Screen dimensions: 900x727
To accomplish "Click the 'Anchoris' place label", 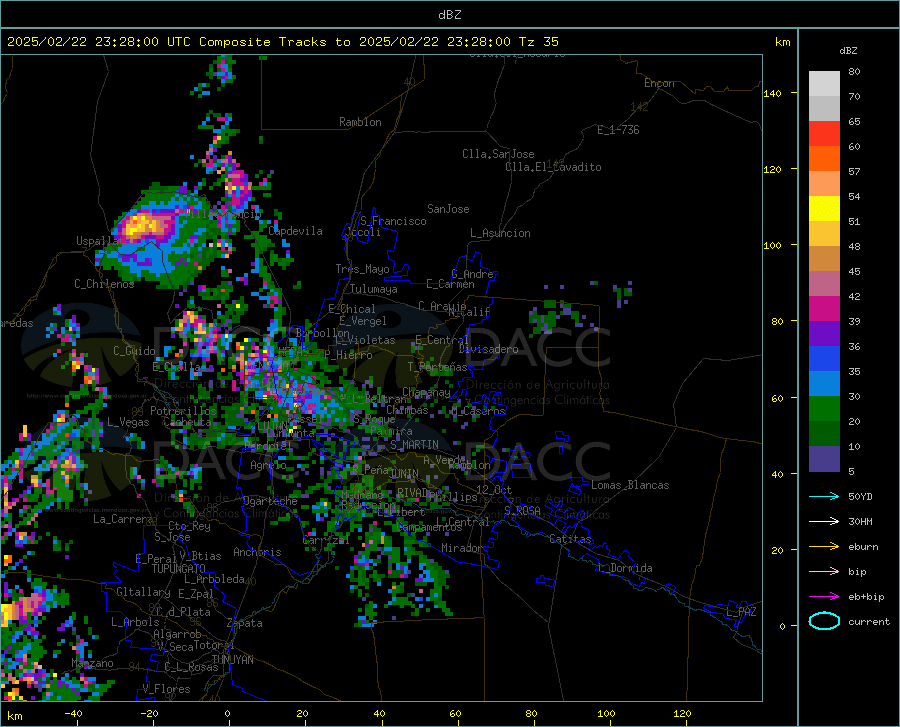I will coord(257,552).
